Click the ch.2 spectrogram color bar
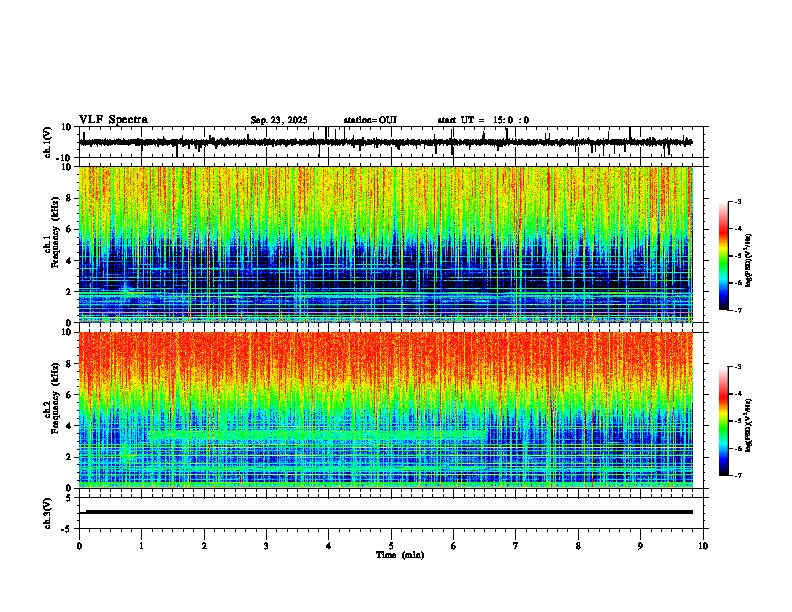Screen dimensions: 792x612 point(724,421)
